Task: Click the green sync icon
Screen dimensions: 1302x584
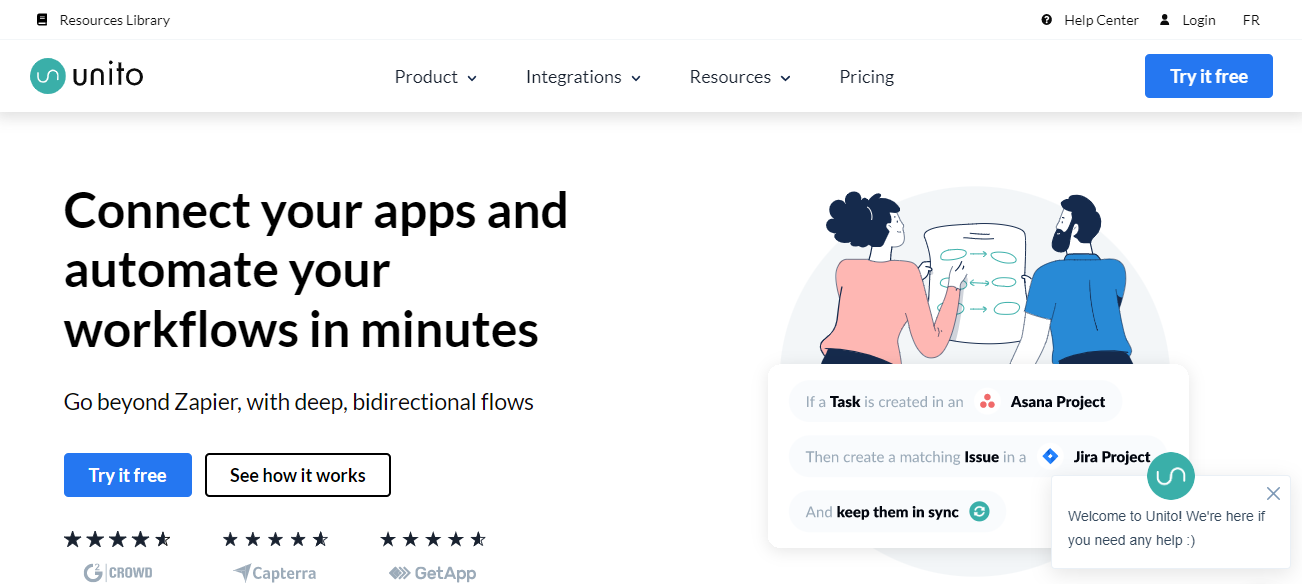Action: pyautogui.click(x=980, y=512)
